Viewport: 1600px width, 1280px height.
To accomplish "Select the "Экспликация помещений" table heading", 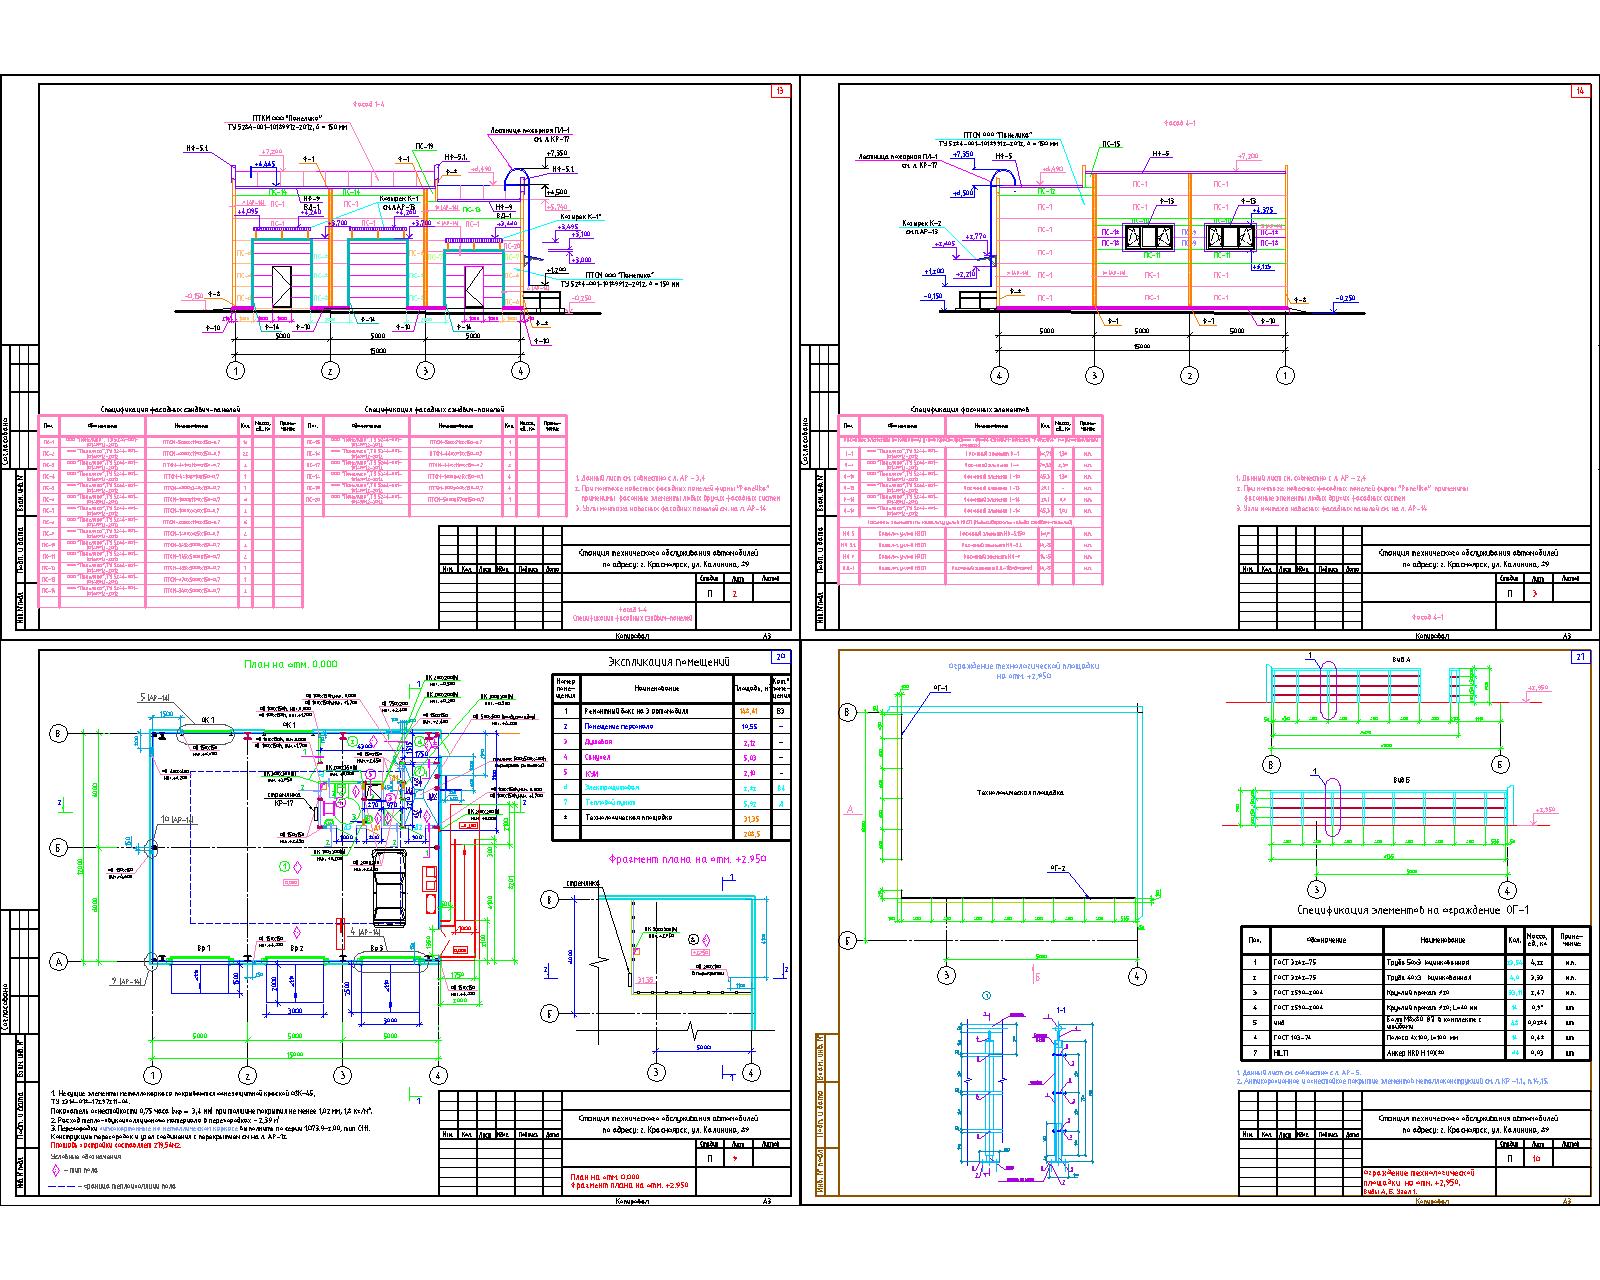I will [670, 662].
